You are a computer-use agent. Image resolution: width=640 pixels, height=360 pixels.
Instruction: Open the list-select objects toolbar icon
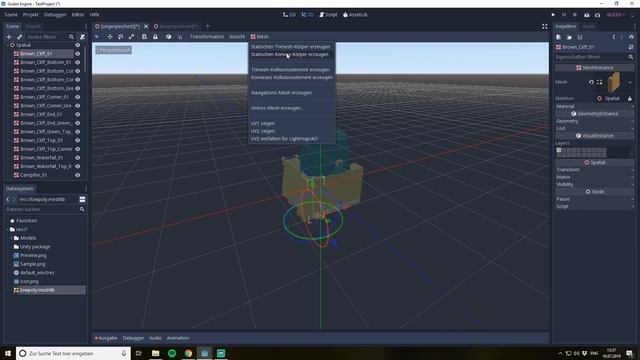(x=144, y=37)
